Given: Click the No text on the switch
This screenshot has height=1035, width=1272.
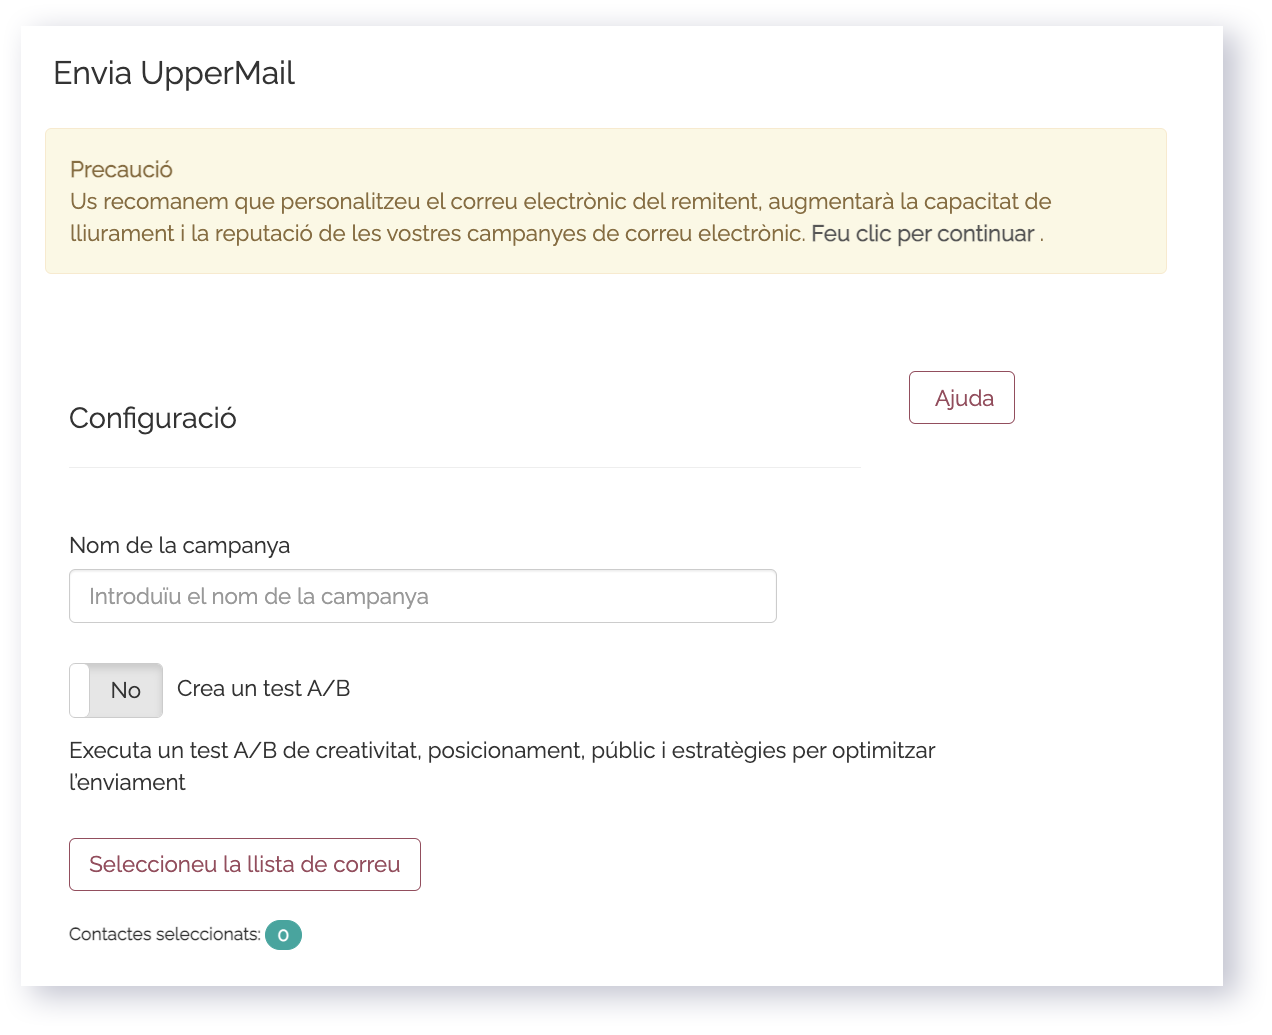Looking at the screenshot, I should coord(126,690).
